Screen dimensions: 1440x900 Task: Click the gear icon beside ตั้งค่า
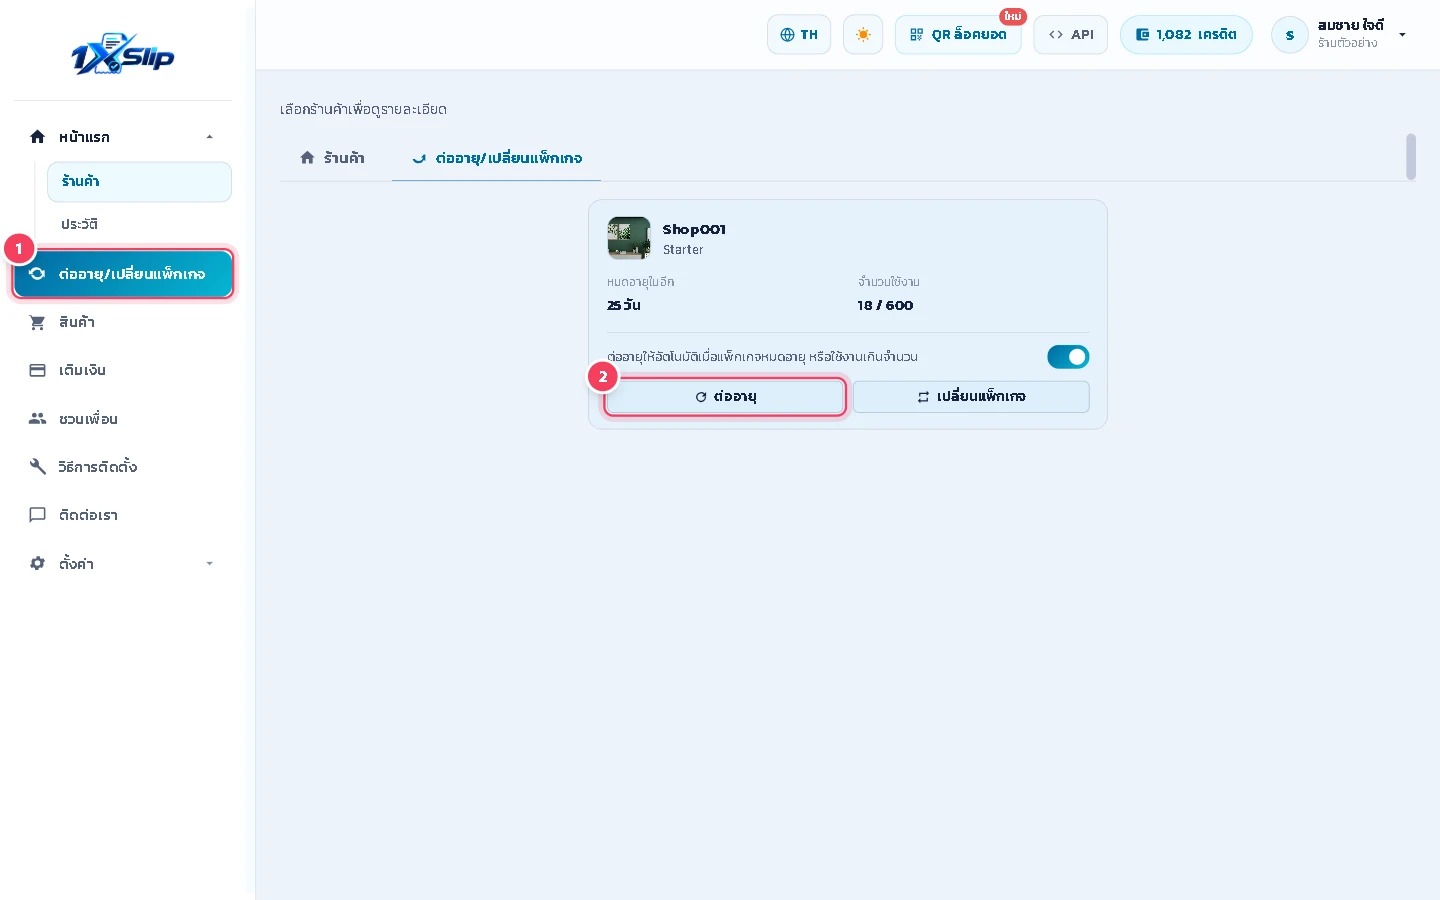(38, 564)
